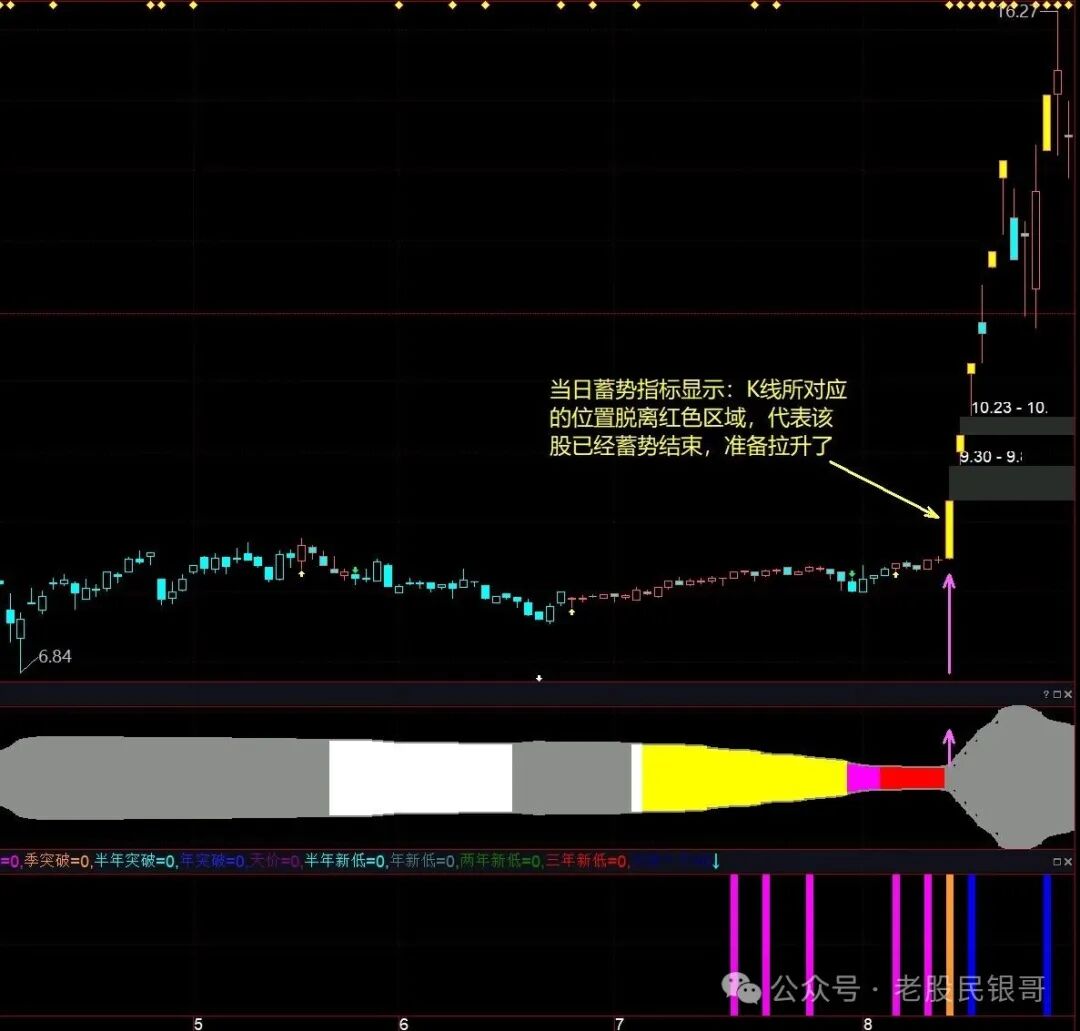Select the 年突破=0 indicator value
The image size is (1080, 1031).
[x=213, y=861]
